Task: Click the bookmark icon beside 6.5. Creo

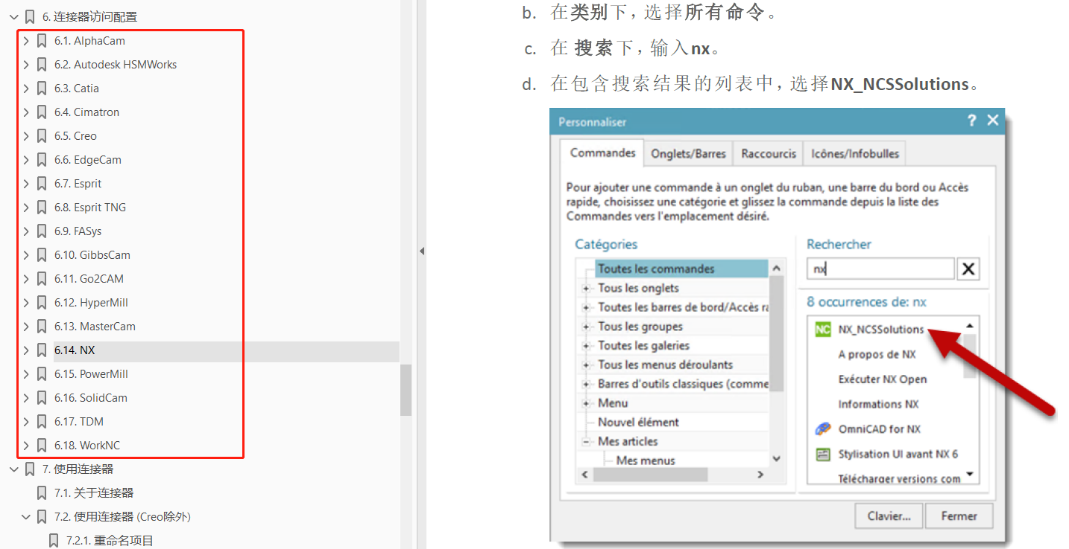Action: (x=42, y=136)
